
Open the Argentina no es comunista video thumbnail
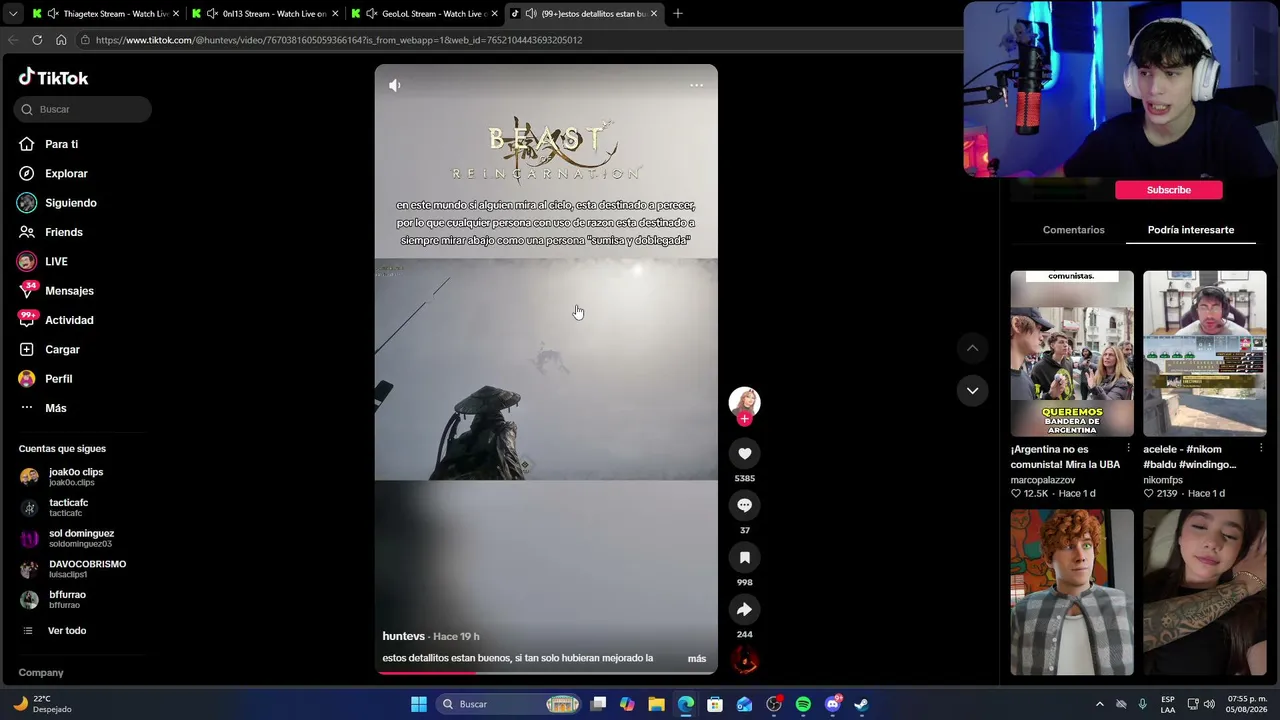tap(1072, 354)
